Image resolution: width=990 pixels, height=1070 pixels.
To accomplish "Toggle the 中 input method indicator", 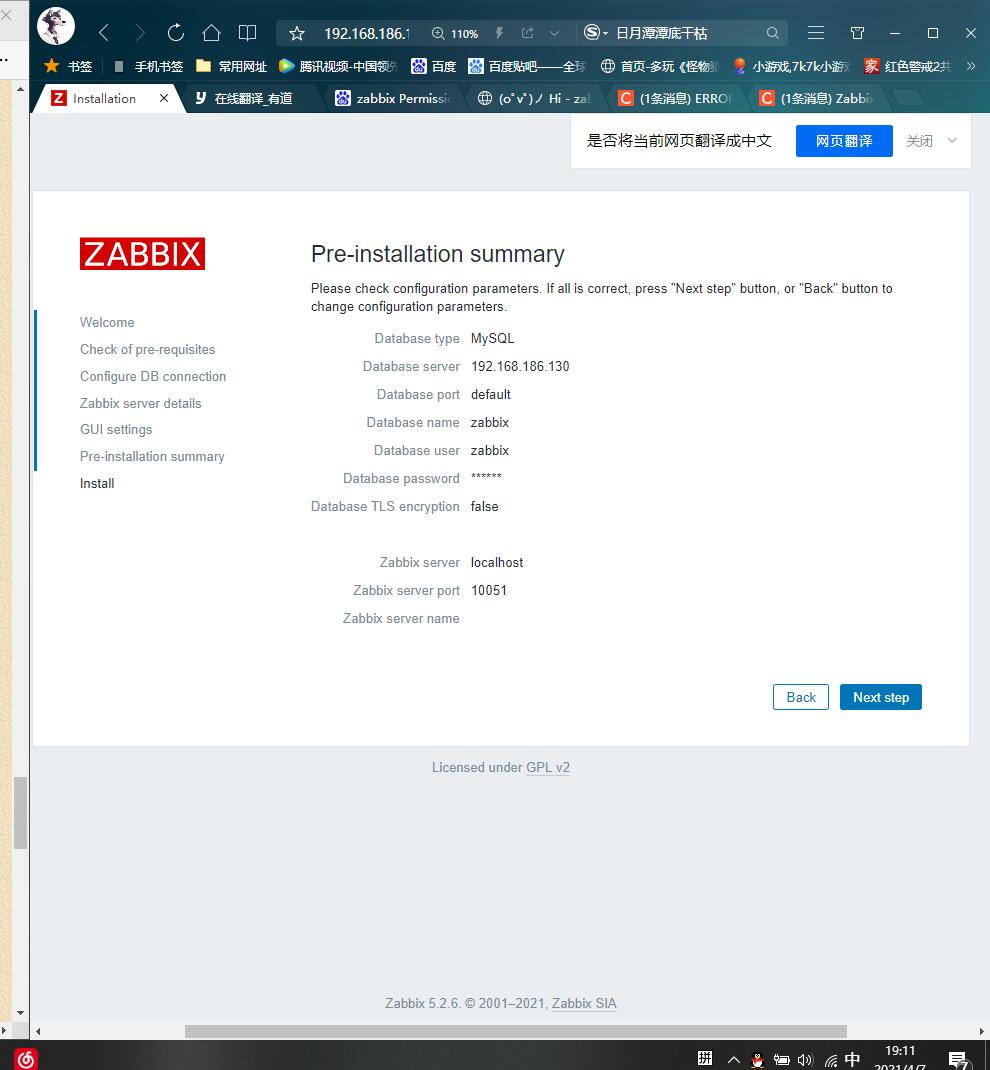I will click(x=852, y=1059).
